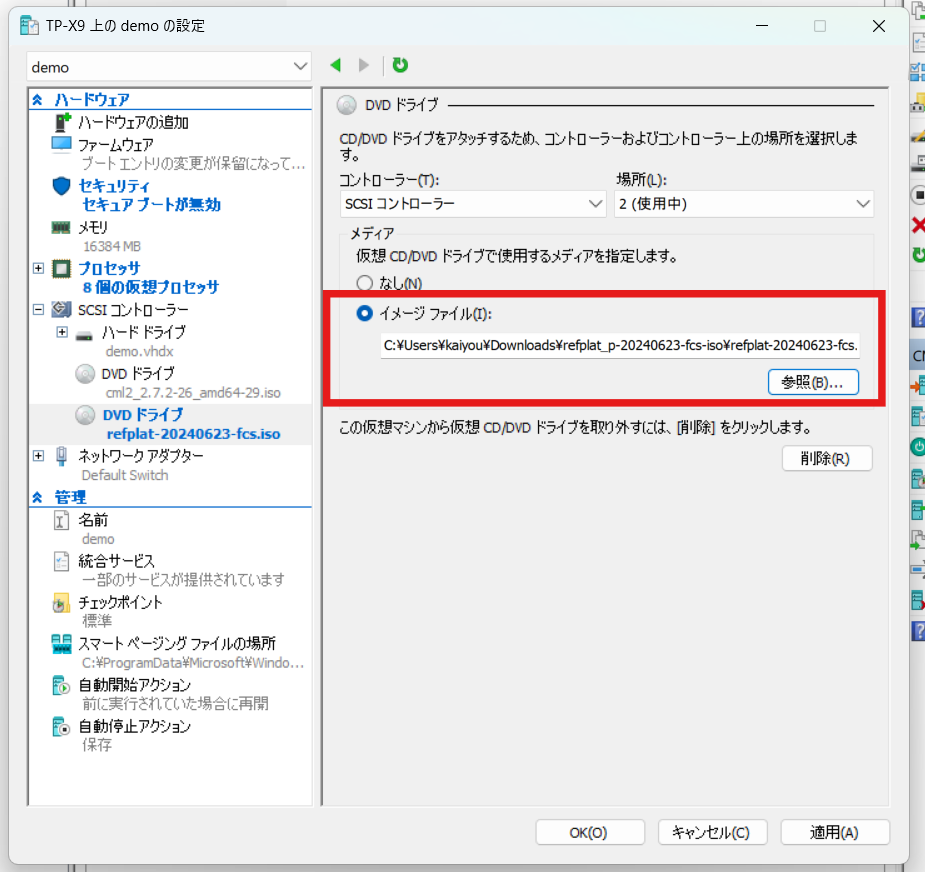Click the セキュリティ shield icon

[61, 186]
